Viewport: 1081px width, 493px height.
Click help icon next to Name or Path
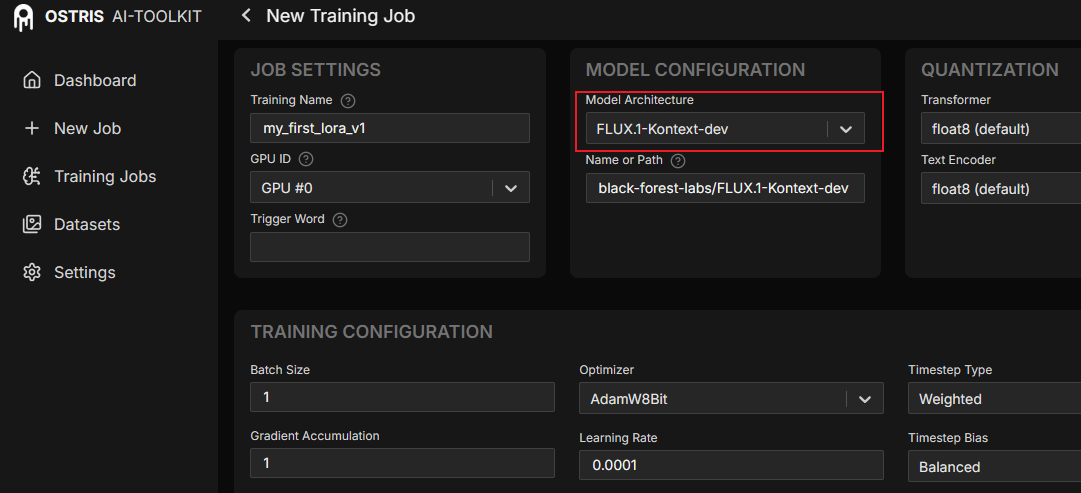coord(678,161)
